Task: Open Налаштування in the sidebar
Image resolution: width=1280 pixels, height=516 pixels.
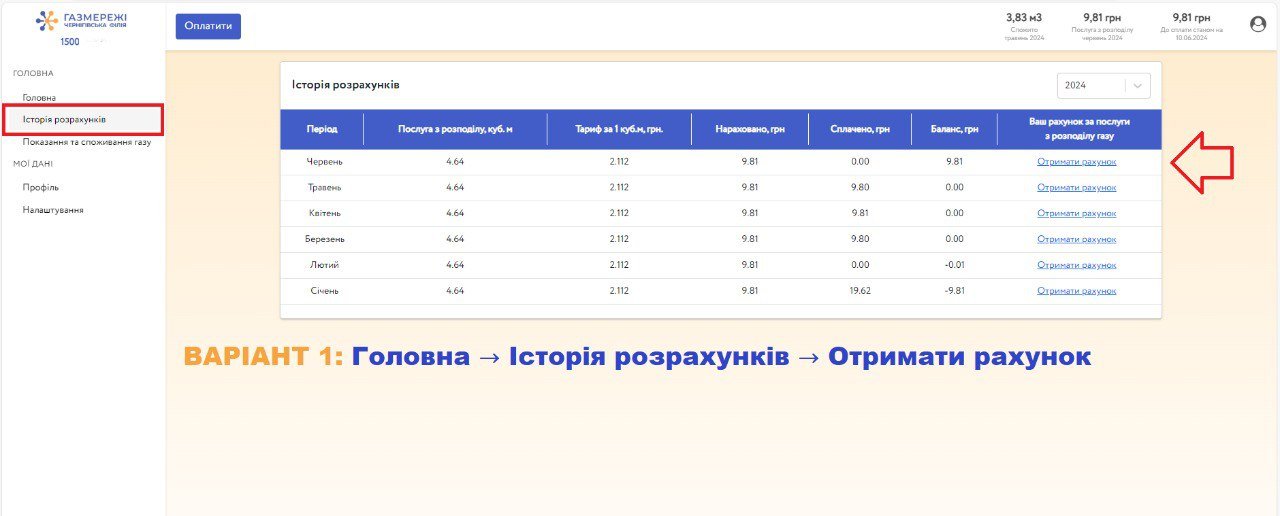Action: pyautogui.click(x=53, y=210)
